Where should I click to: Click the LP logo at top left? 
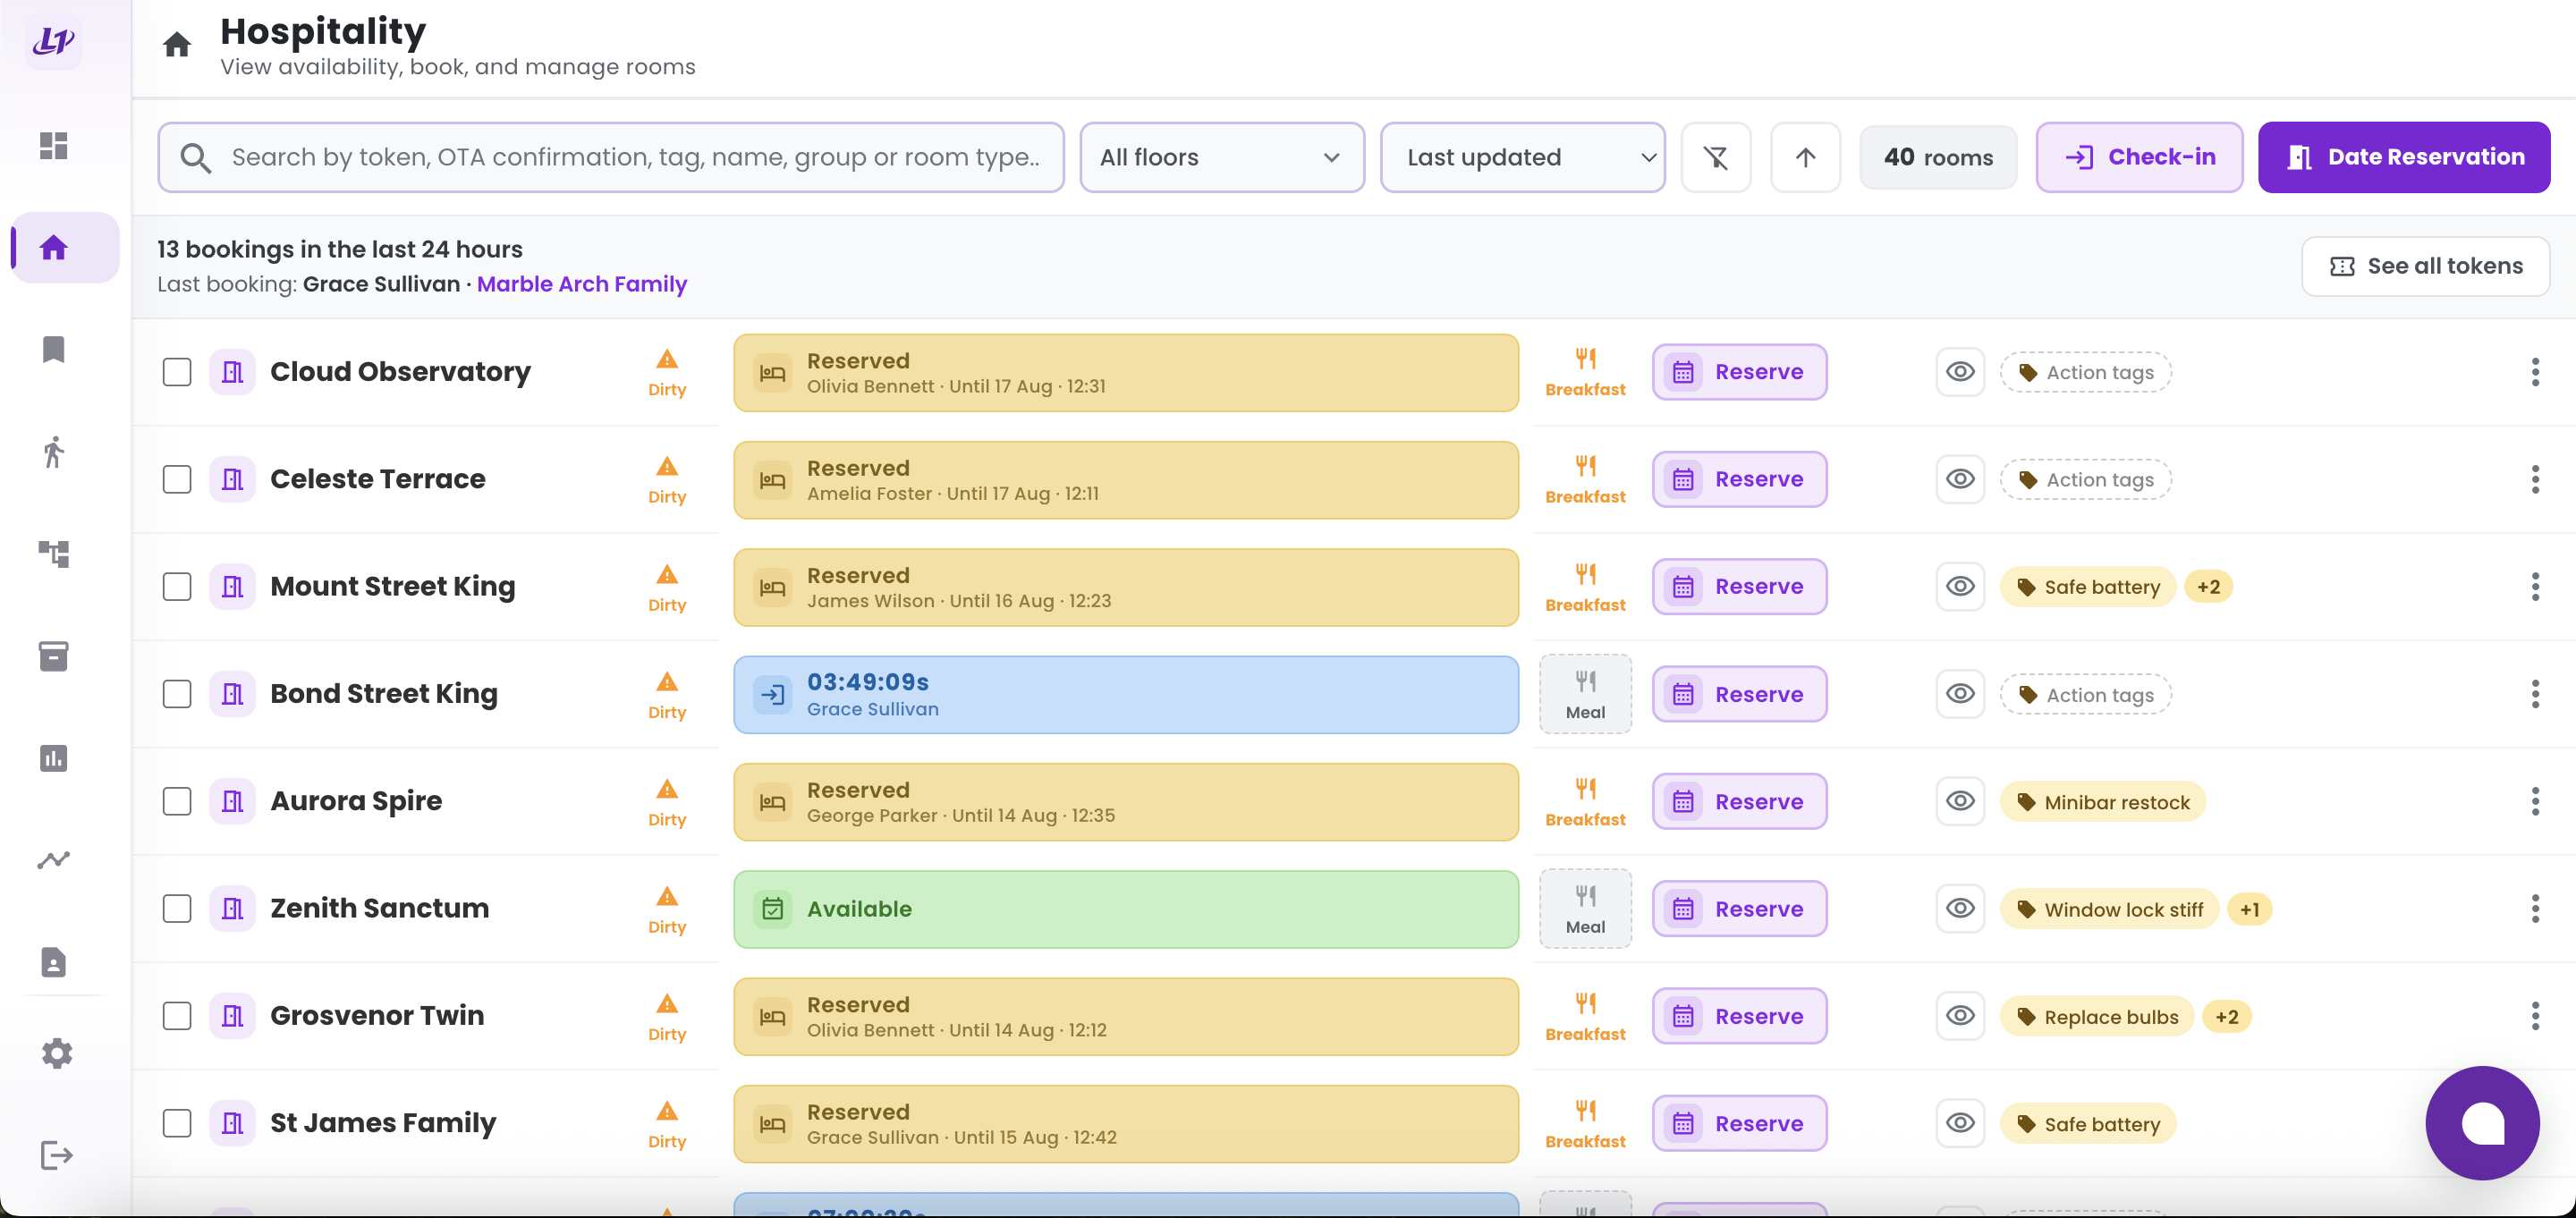coord(54,41)
